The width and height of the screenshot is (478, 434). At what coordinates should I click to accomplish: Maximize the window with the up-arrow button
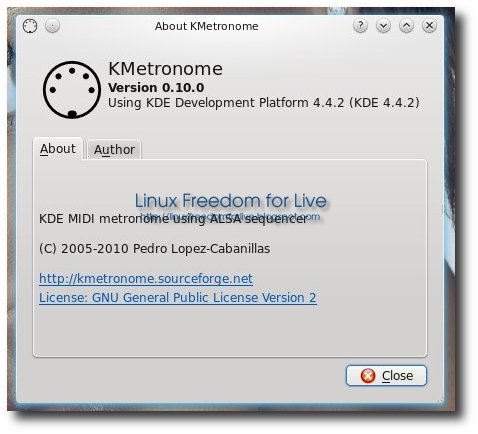[406, 25]
